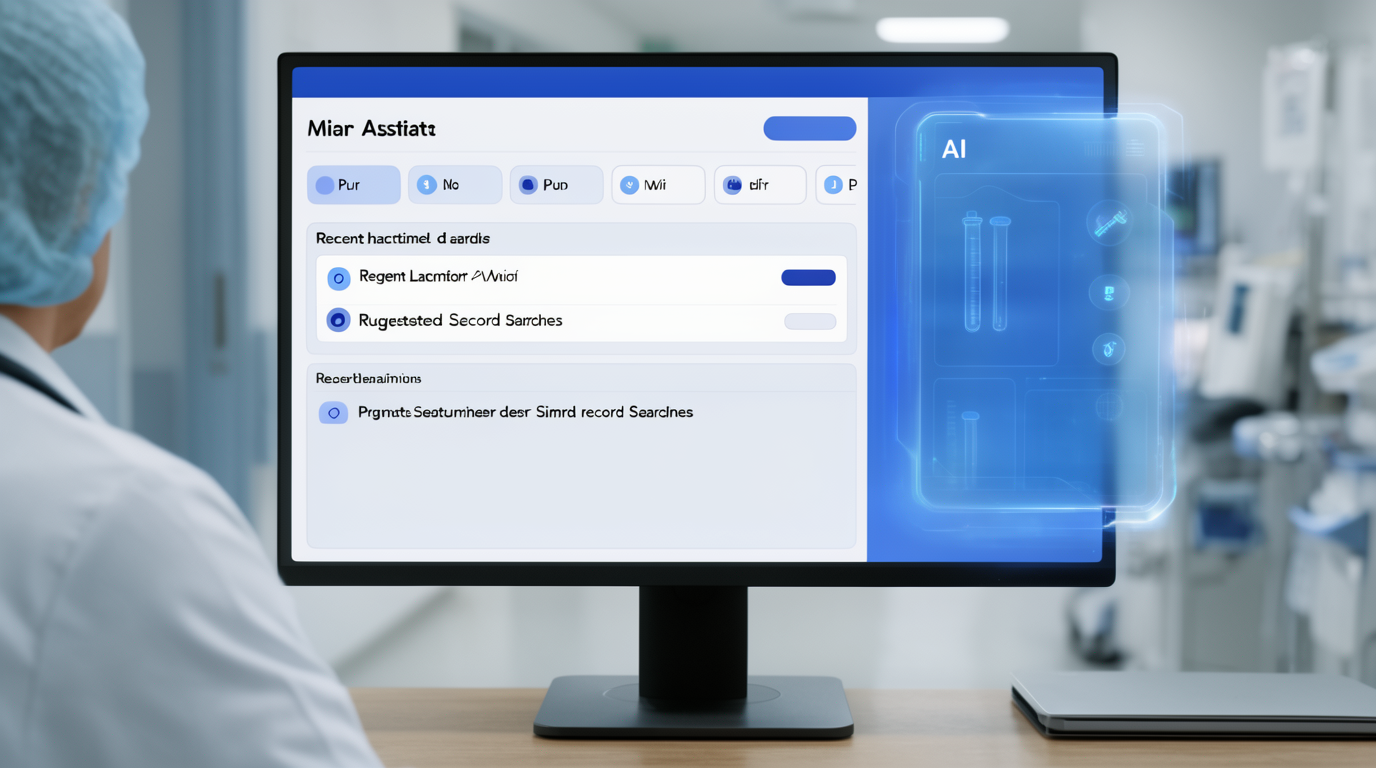Select the No tab
Image resolution: width=1376 pixels, height=768 pixels.
click(x=455, y=185)
